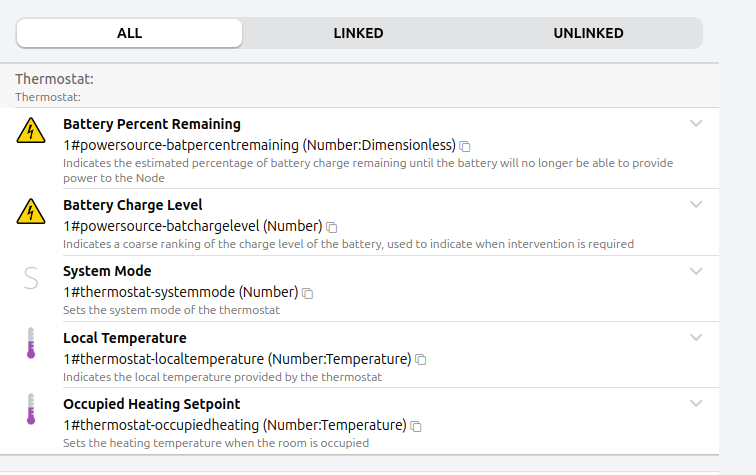
Task: Click Occupied Heating Setpoint thermometer icon
Action: [x=31, y=409]
